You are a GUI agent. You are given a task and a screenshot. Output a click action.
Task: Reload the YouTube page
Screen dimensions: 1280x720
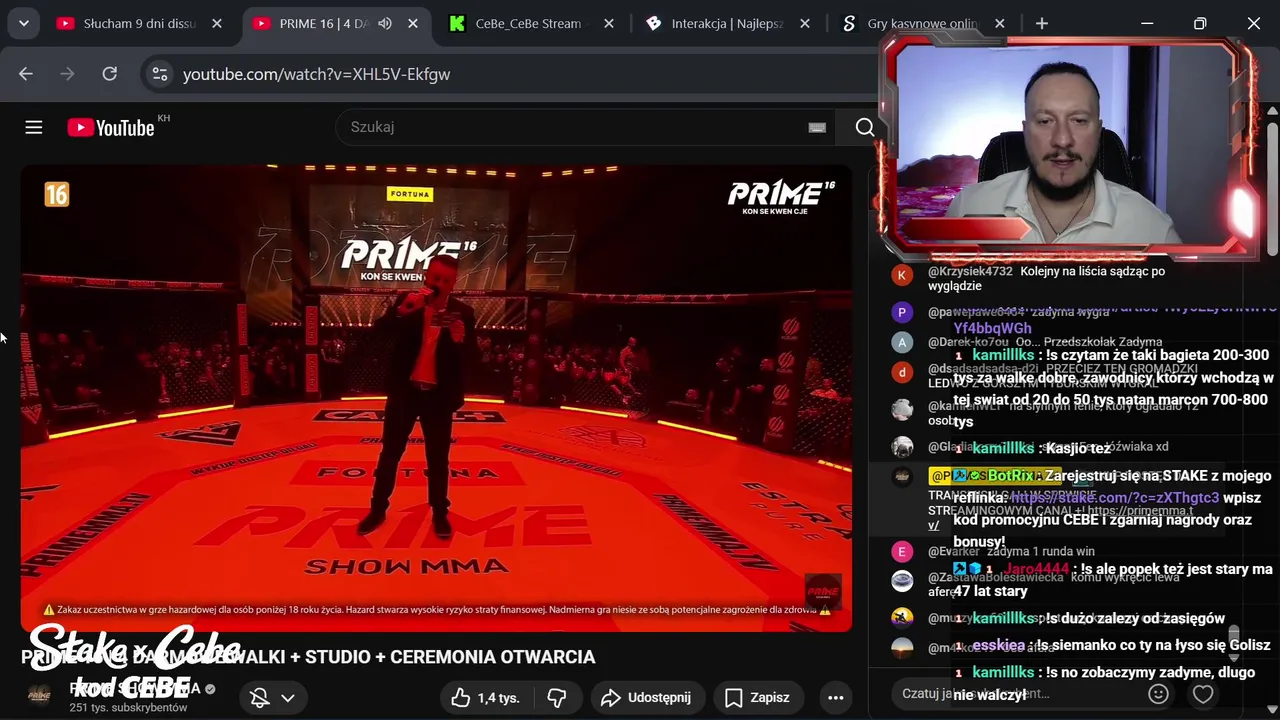coord(110,74)
